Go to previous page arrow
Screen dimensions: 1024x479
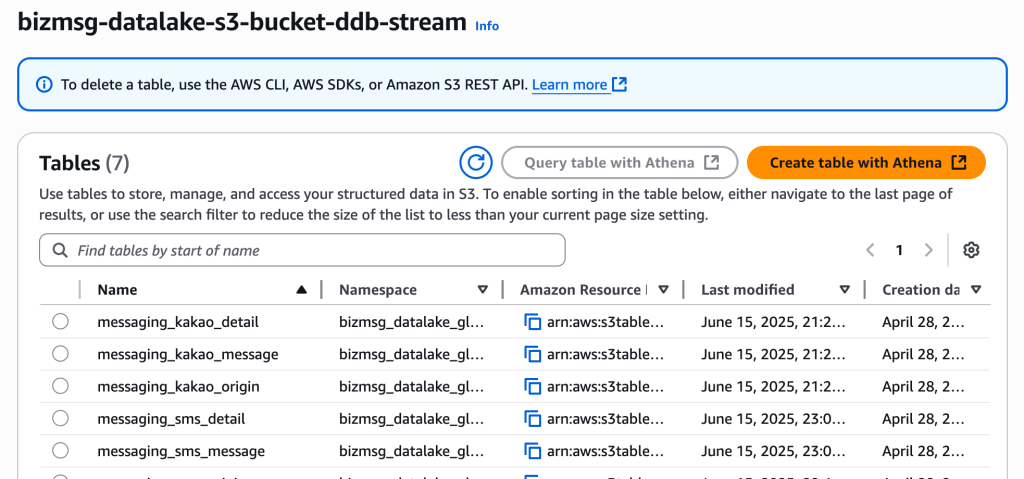[870, 250]
